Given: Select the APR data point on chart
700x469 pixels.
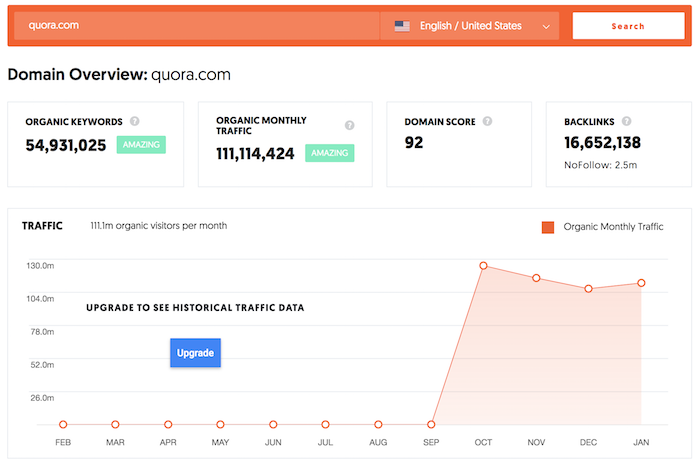Looking at the screenshot, I should (x=168, y=424).
